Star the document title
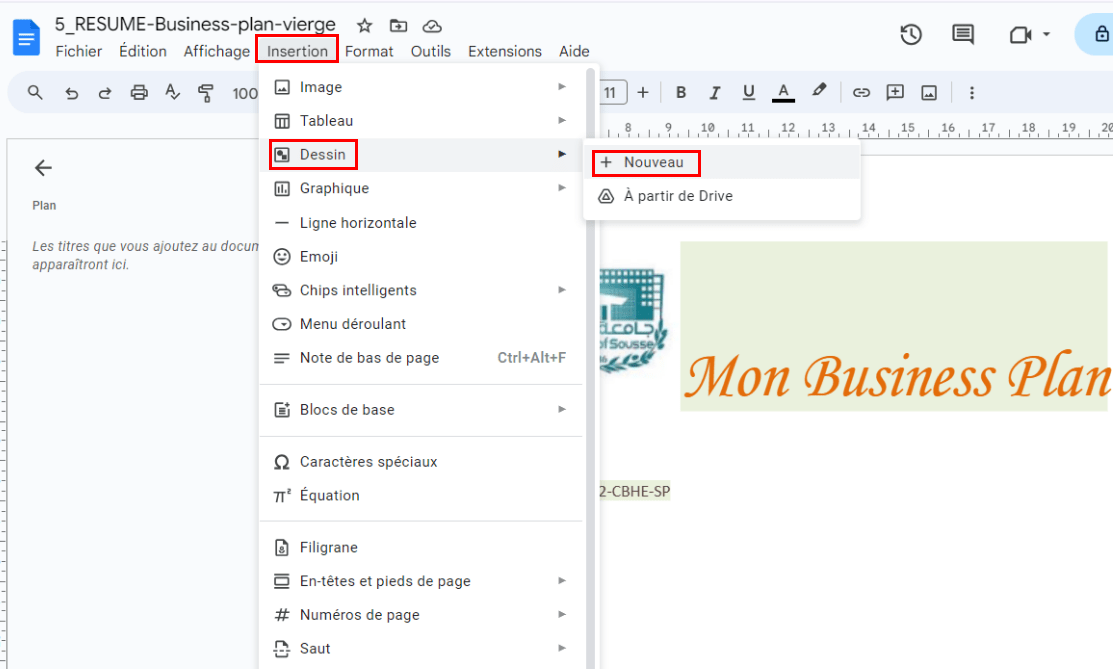 (364, 26)
